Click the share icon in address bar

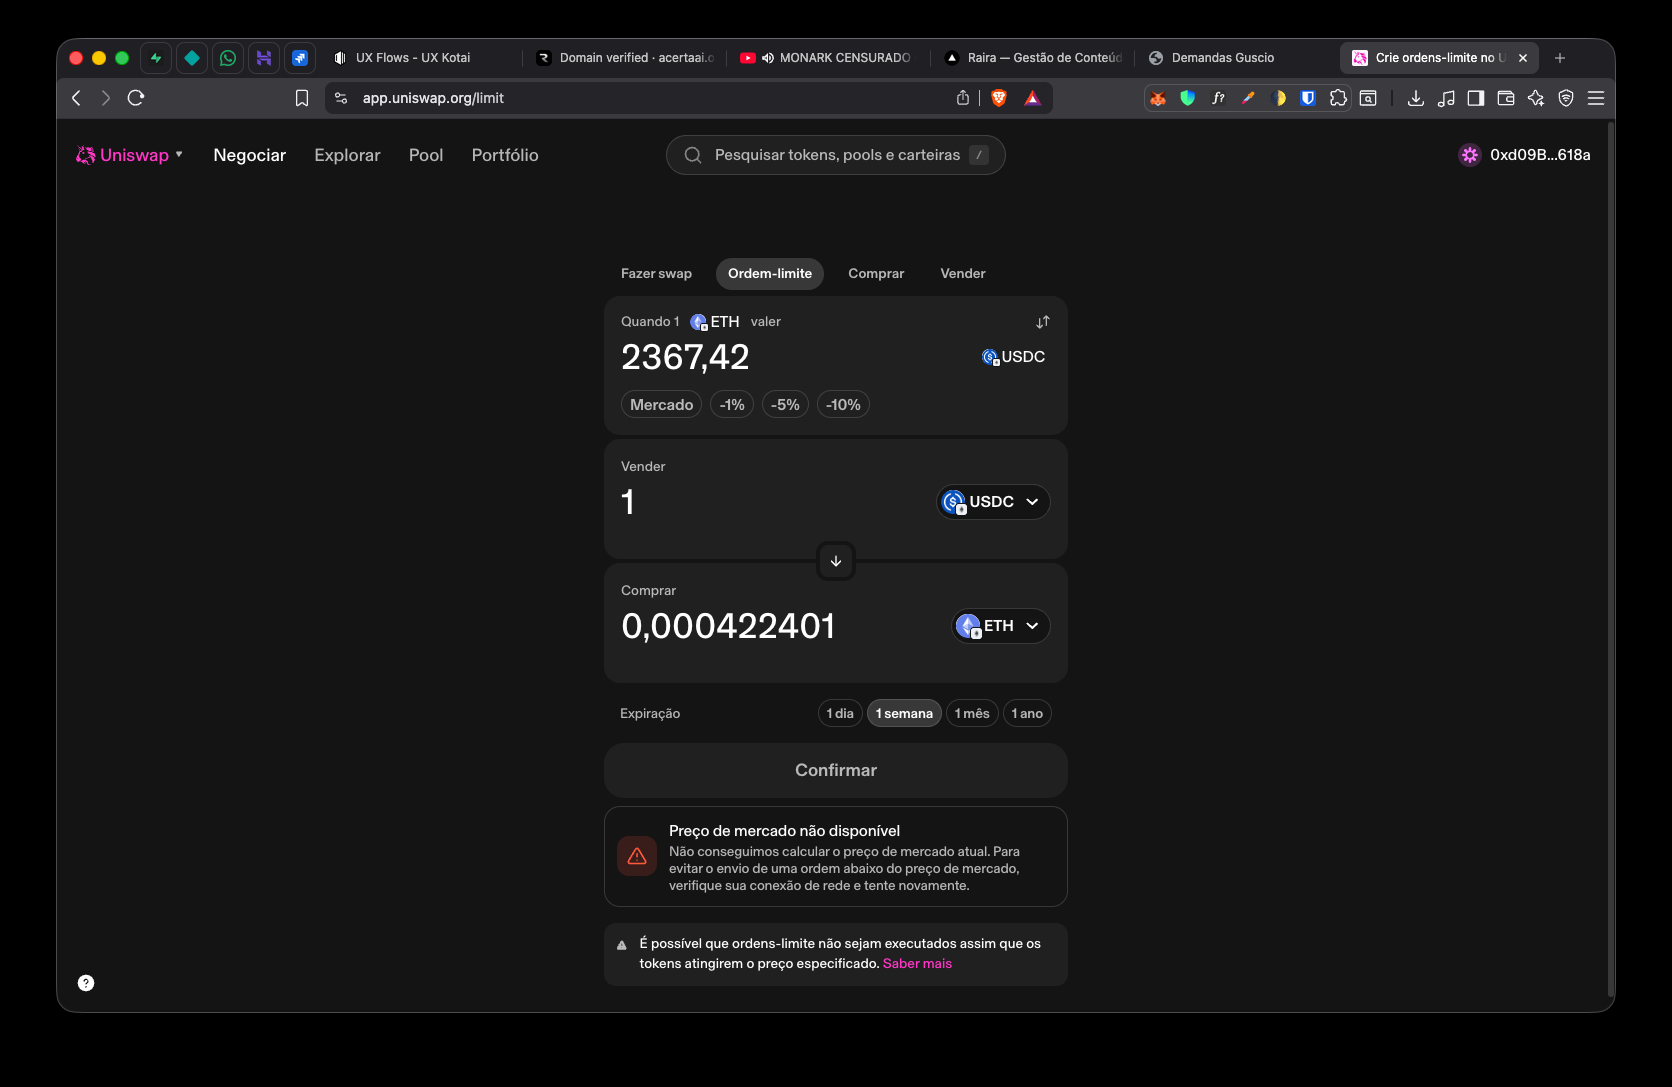coord(963,98)
